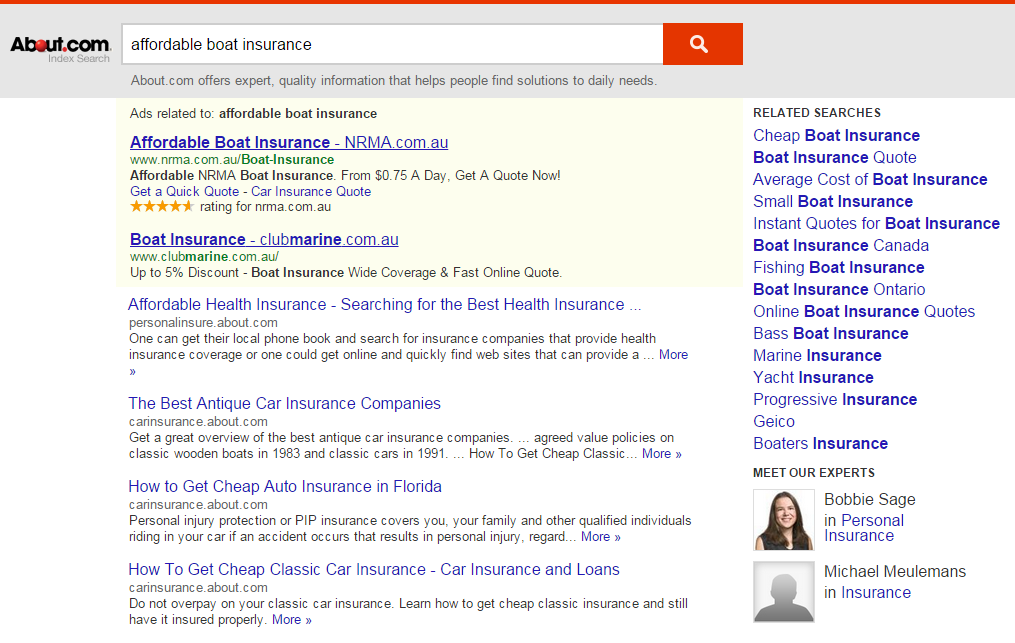Open the 'Affordable Boat Insurance - NRMA.com.au' ad
The width and height of the screenshot is (1015, 643).
(x=289, y=142)
